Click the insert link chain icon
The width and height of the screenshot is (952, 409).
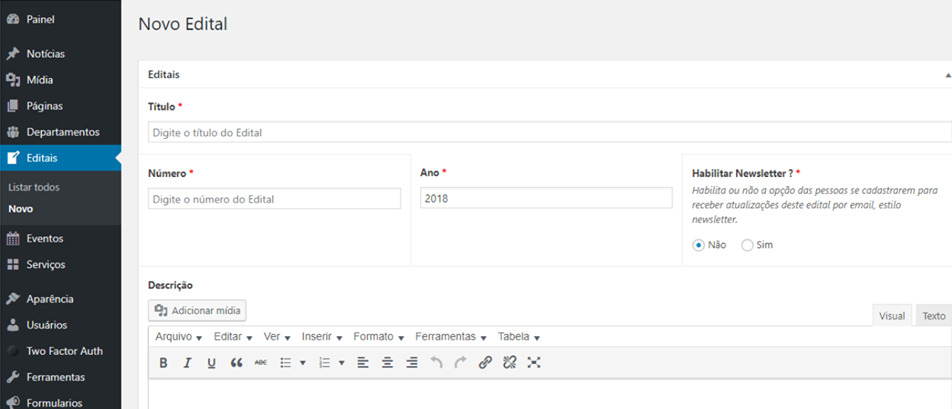pos(485,363)
